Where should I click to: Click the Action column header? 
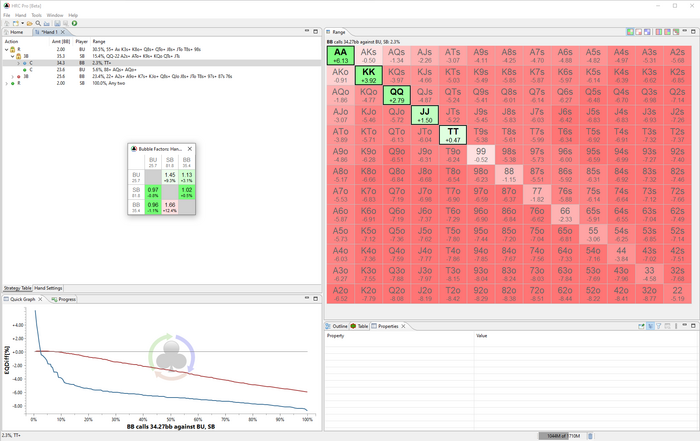12,42
